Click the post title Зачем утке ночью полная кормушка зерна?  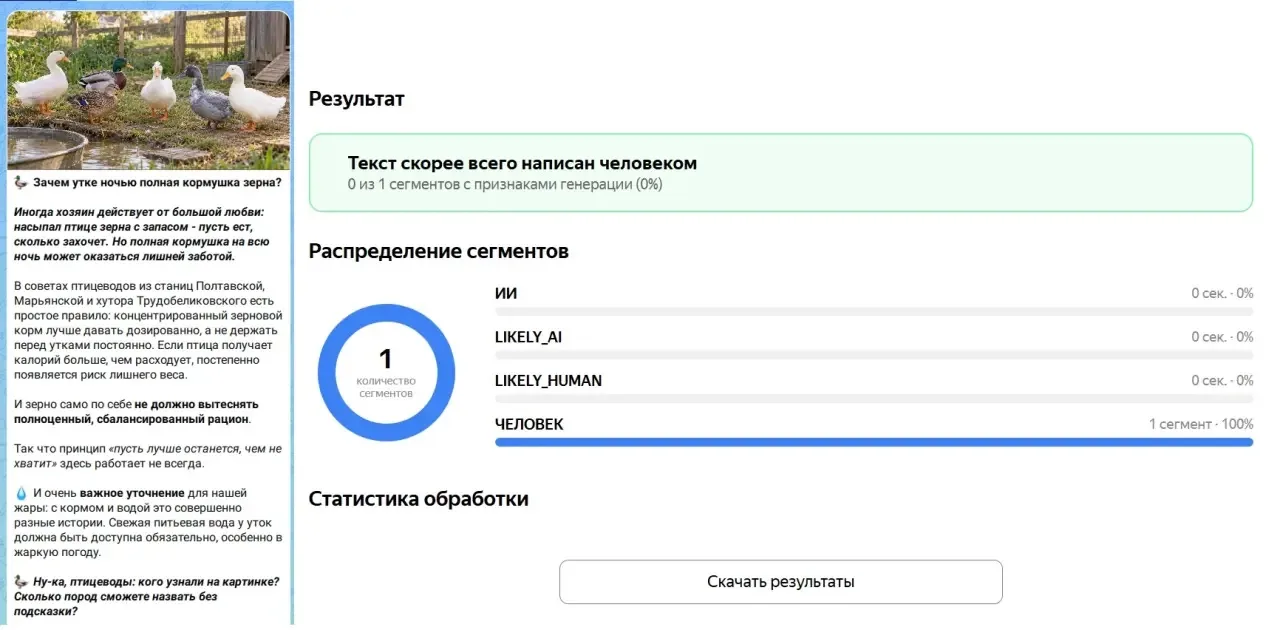click(x=157, y=182)
